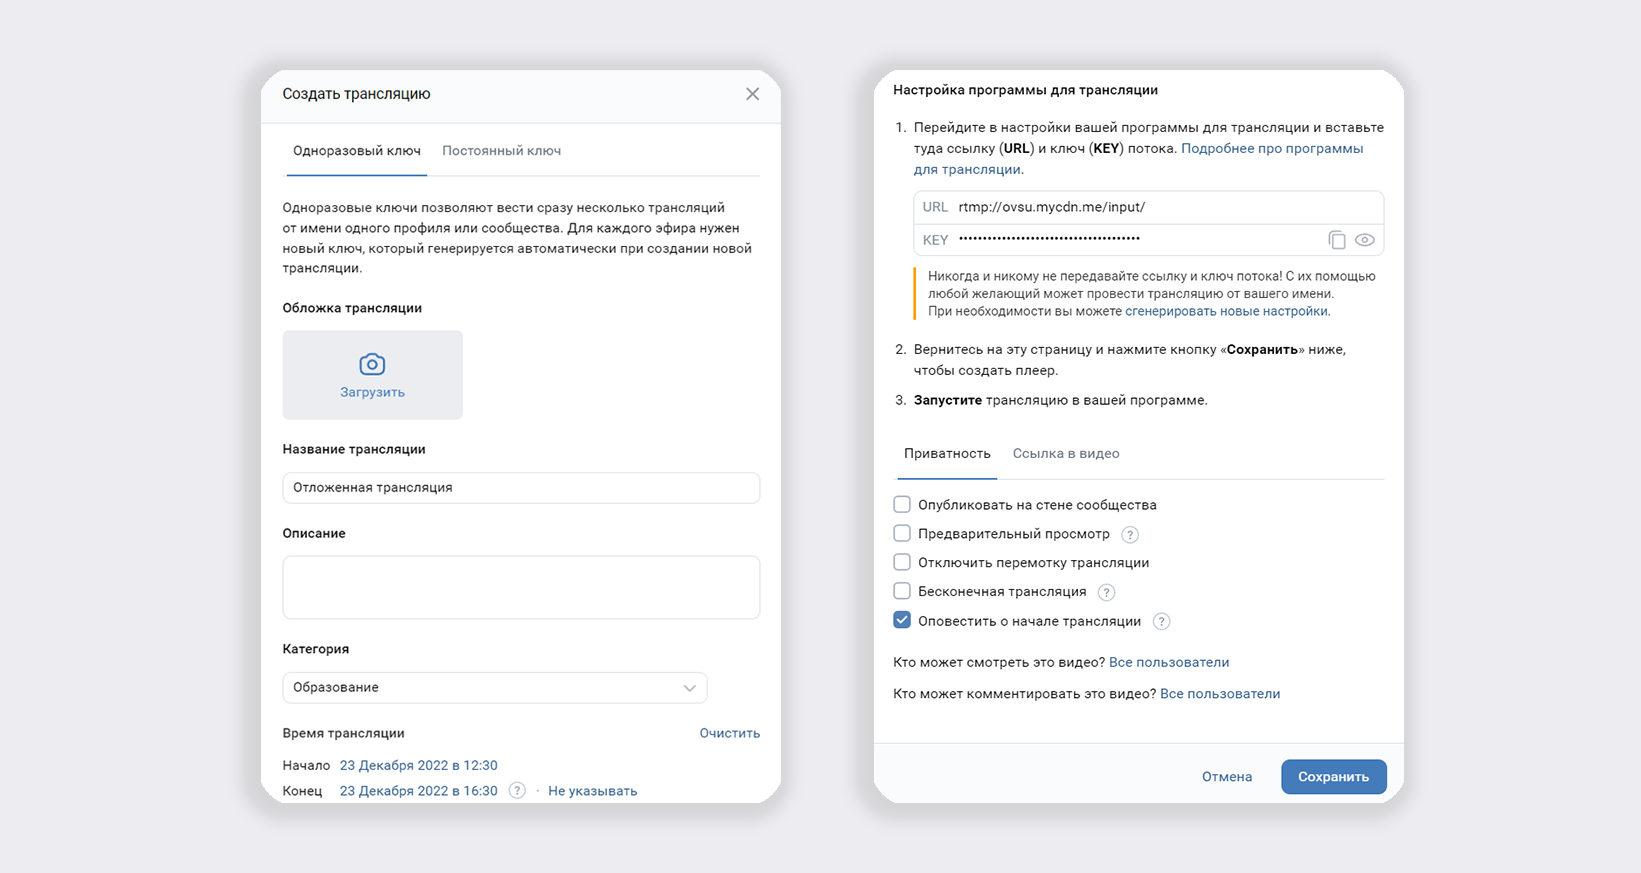Open help icon next to Бесконечная трансляция
This screenshot has height=873, width=1641.
point(1106,592)
